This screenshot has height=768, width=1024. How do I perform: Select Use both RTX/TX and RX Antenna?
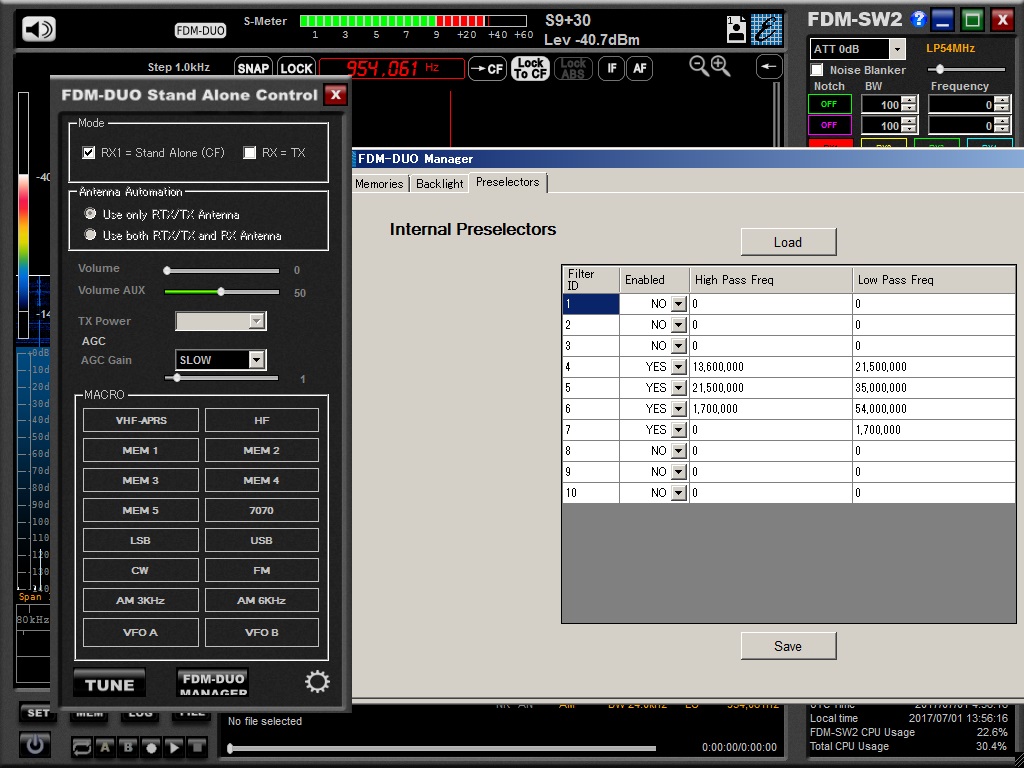90,234
